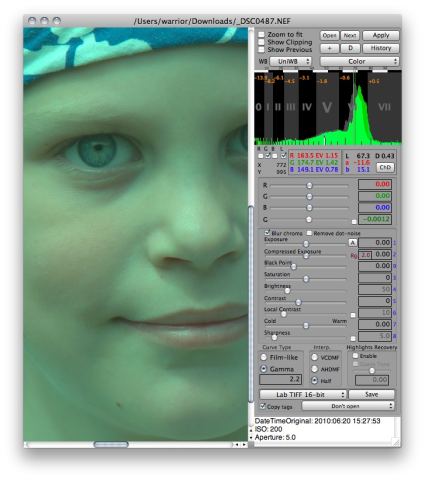Open the Lab TIFF 16-bit format dropdown
425x480 pixels.
point(303,395)
